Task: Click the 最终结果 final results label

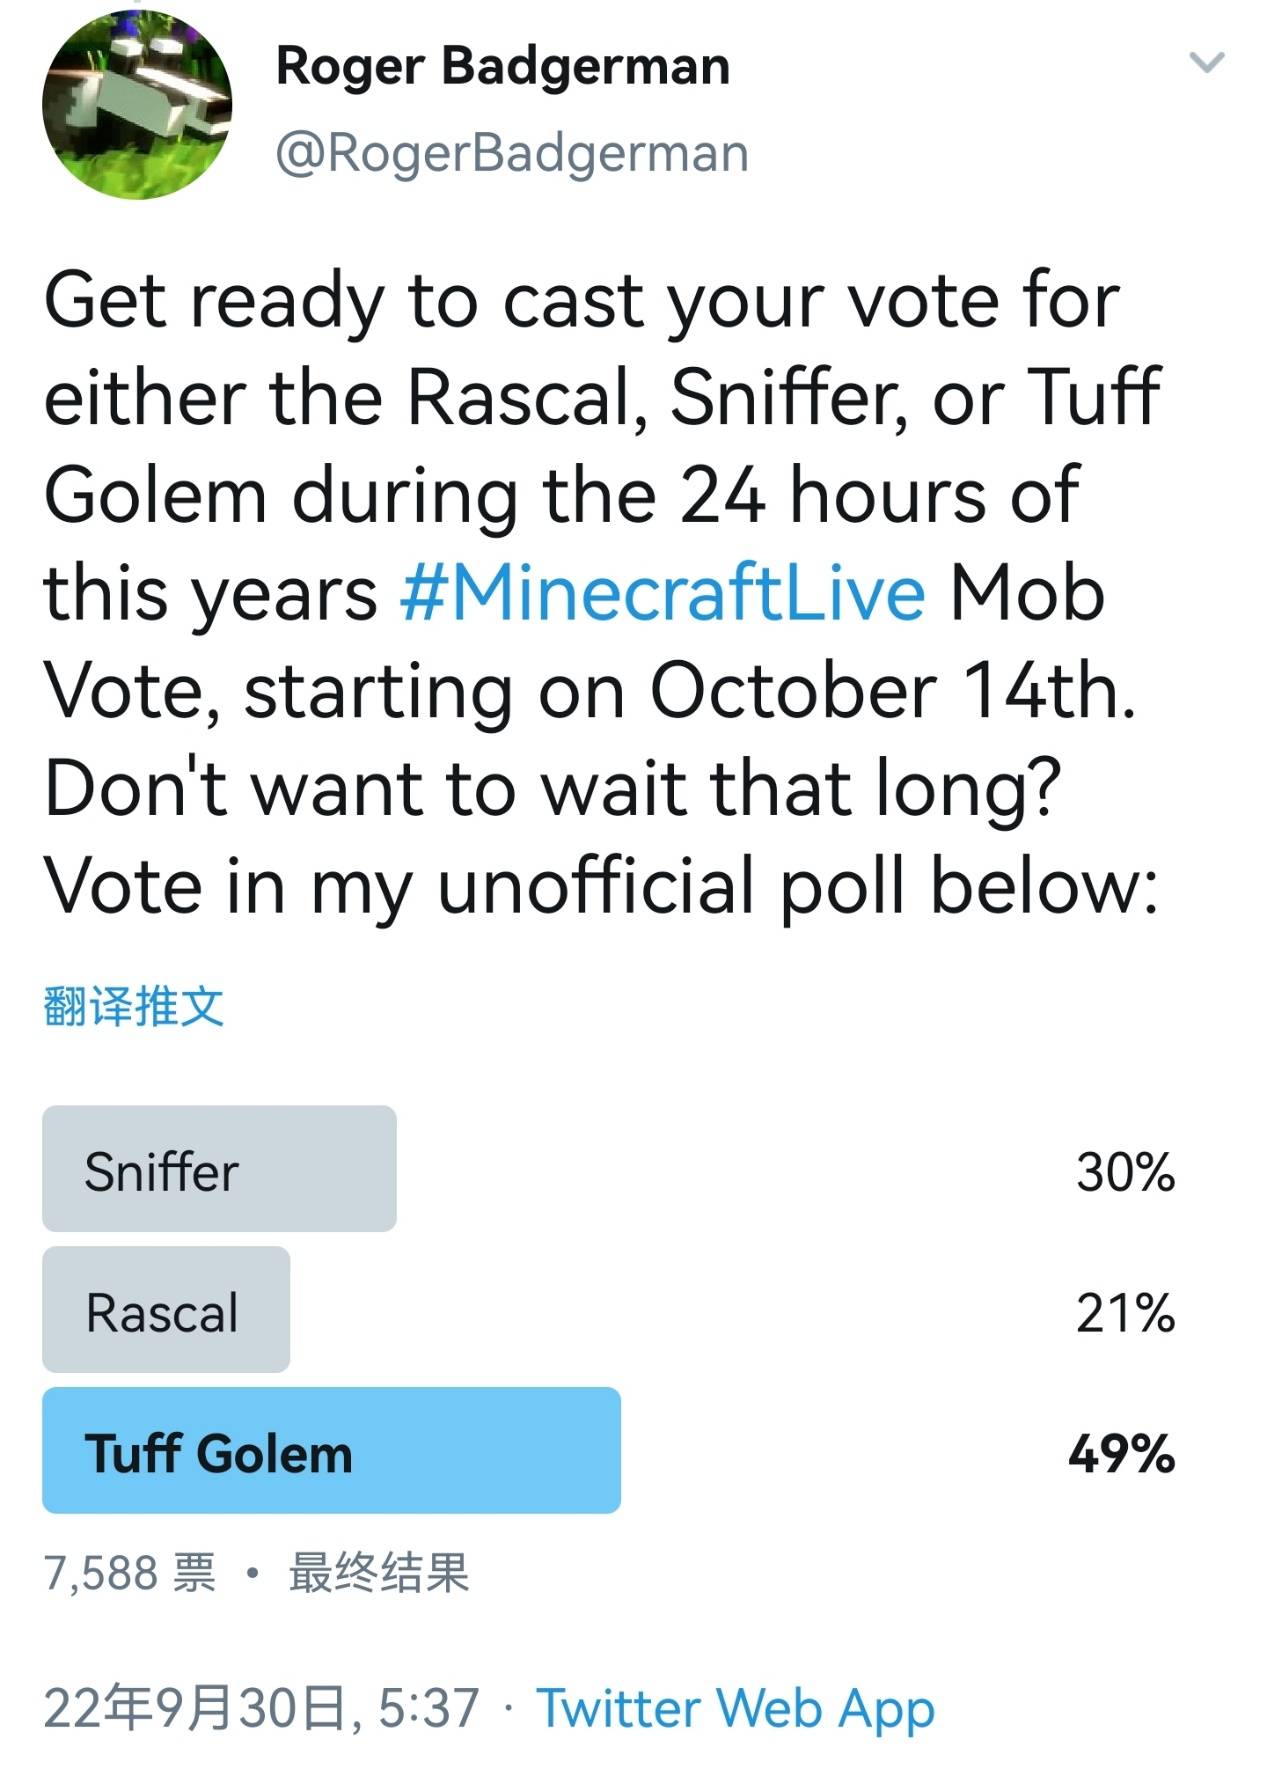Action: click(x=378, y=1572)
